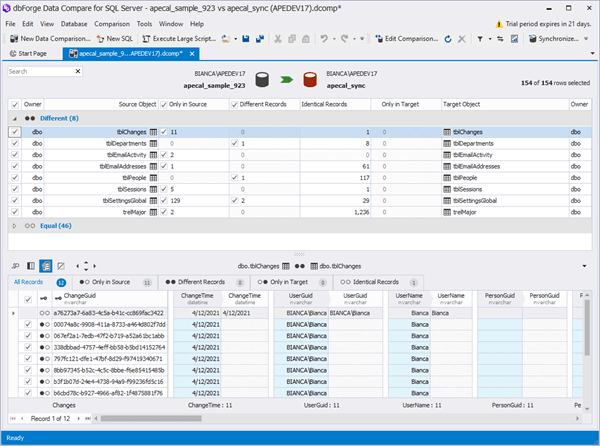Screen dimensions: 600x446
Task: Launch the Synchronize wizard
Action: 554,39
